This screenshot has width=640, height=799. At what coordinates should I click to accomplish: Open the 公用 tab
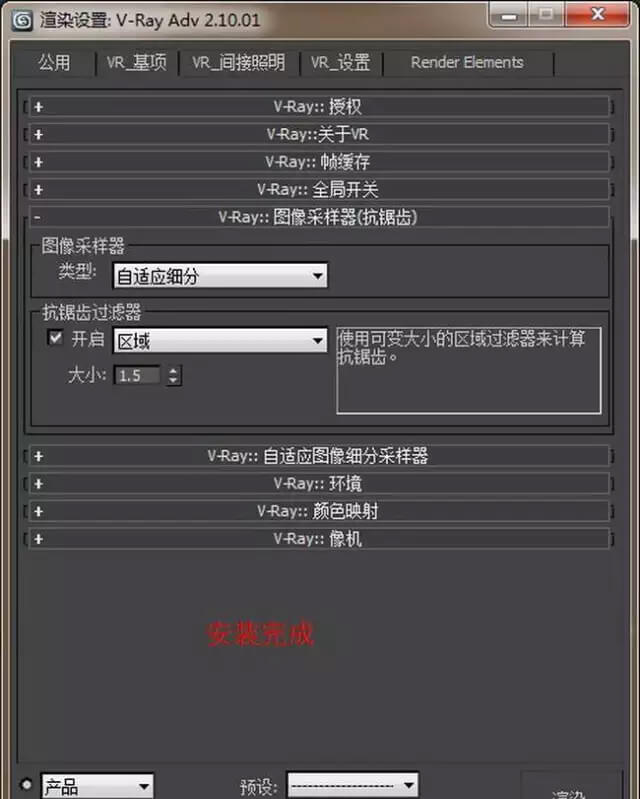pos(55,63)
